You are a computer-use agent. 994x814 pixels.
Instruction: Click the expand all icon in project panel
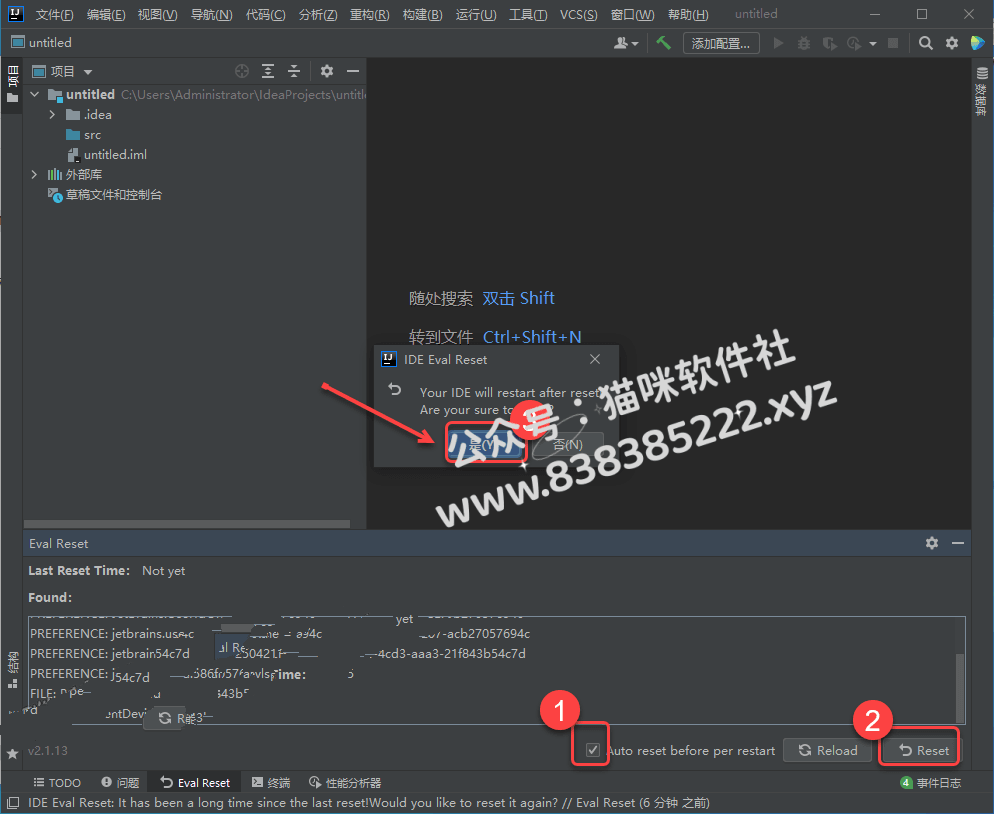pyautogui.click(x=268, y=71)
